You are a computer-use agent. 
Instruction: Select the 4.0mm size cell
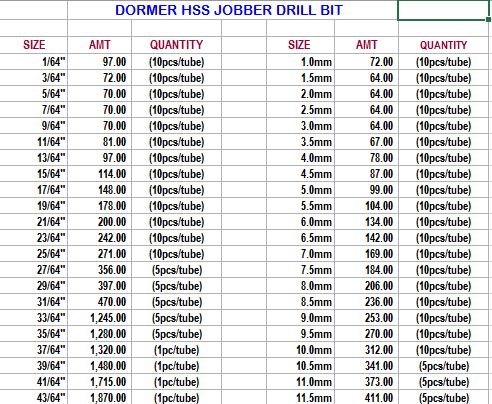point(300,158)
